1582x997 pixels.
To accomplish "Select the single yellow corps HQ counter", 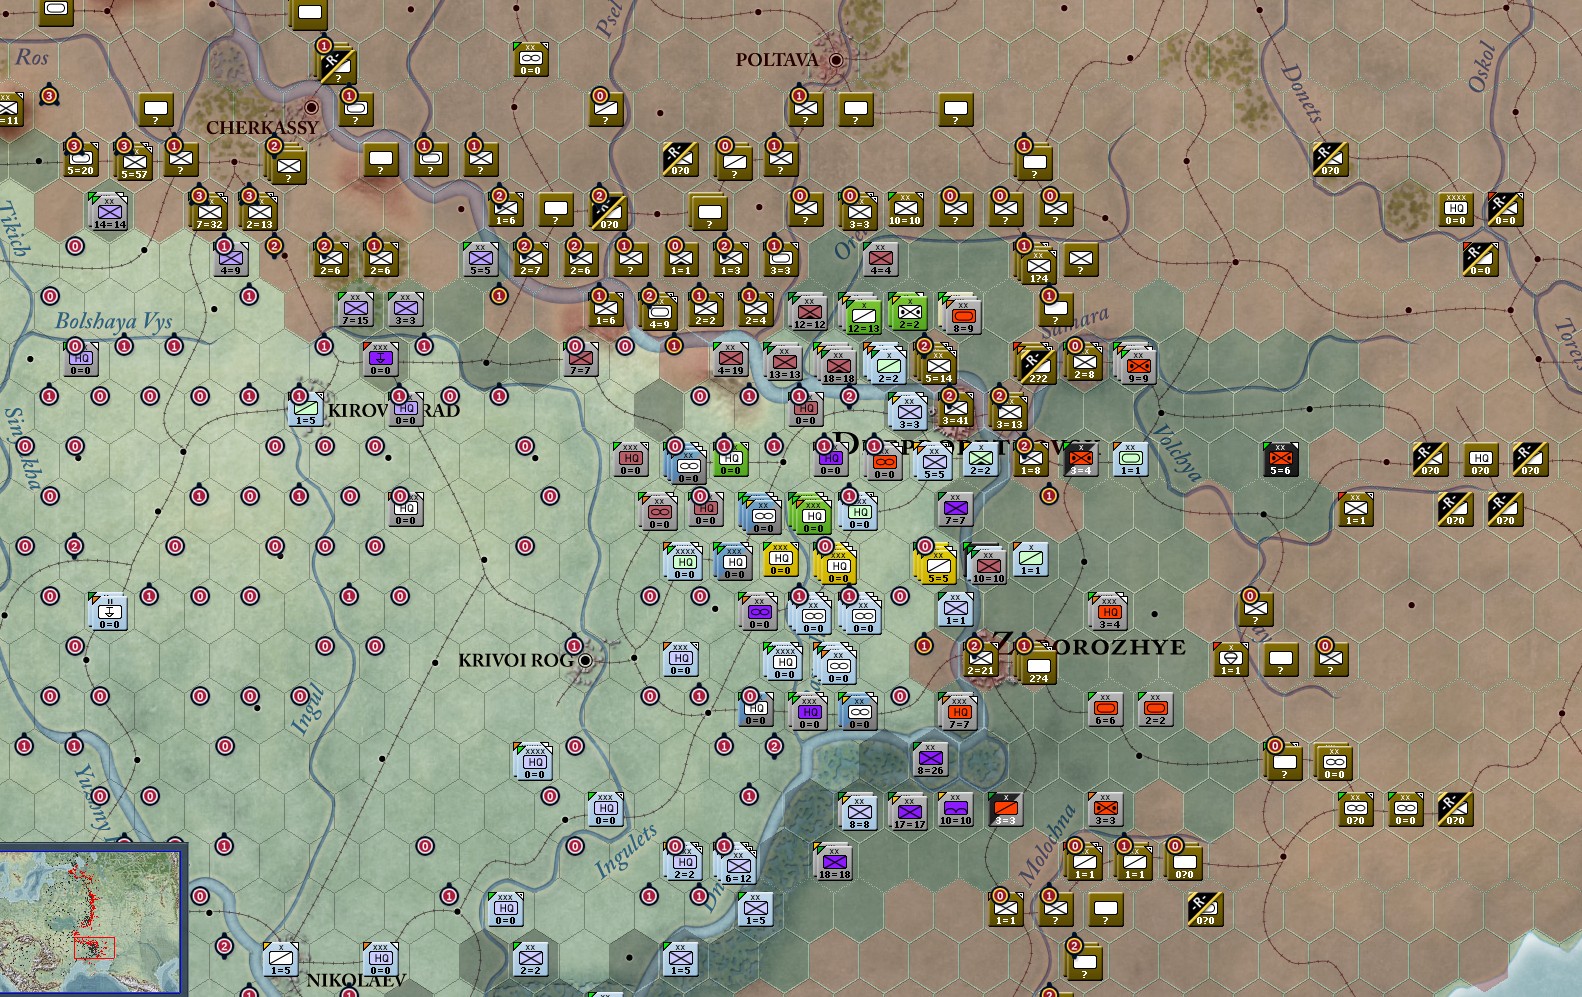I will pos(780,559).
